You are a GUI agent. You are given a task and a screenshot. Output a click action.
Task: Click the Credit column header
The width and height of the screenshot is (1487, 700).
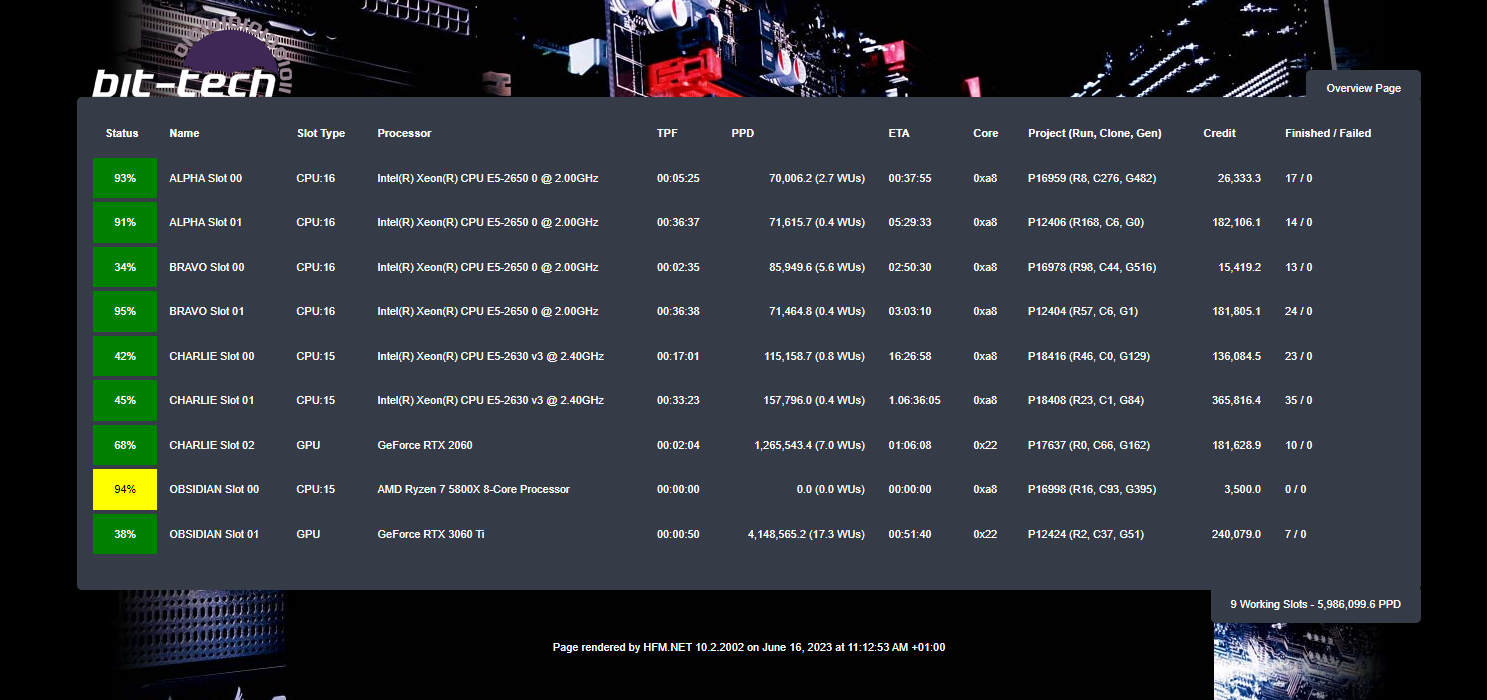(x=1219, y=133)
